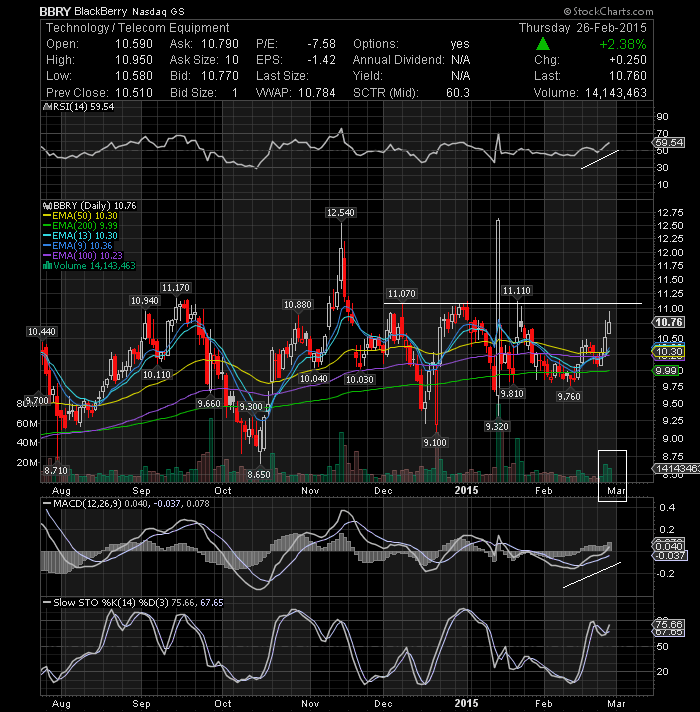Click the 10.880 price label

298,305
